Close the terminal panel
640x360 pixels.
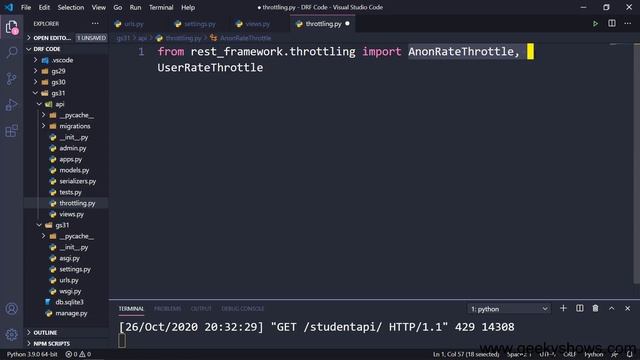[x=627, y=309]
